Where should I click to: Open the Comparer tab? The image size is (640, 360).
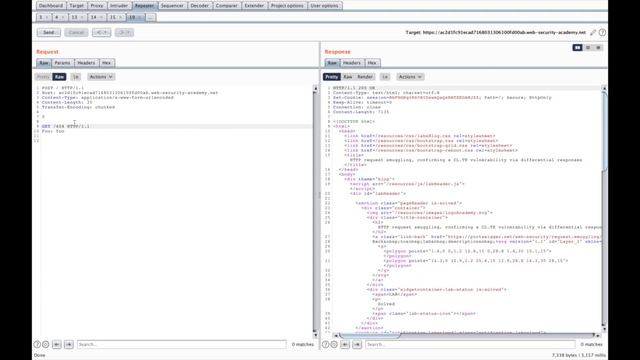[x=227, y=6]
